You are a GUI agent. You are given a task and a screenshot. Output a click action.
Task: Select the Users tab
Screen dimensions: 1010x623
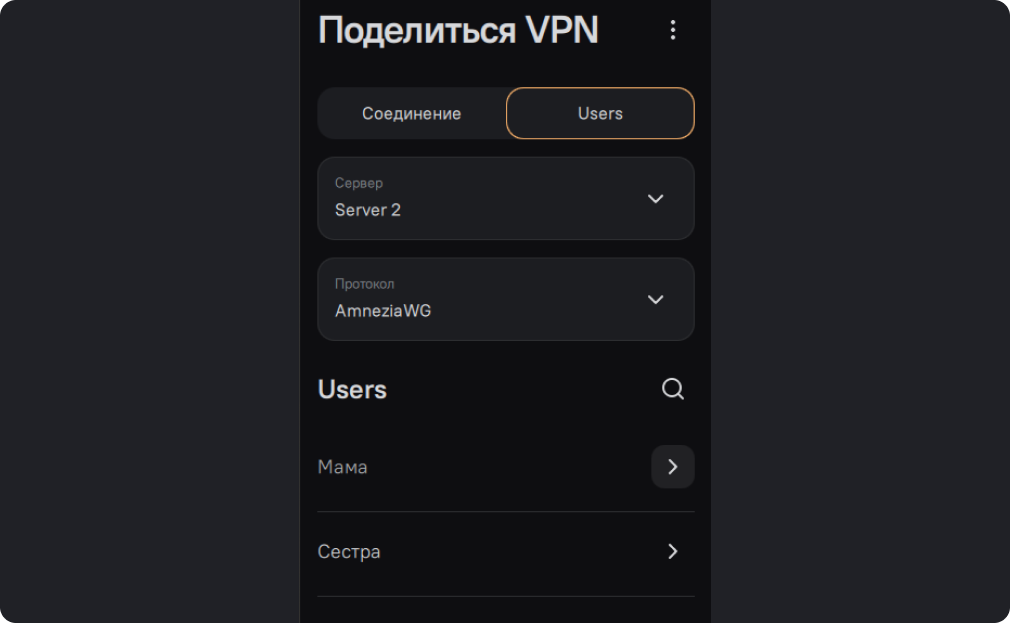[x=600, y=113]
